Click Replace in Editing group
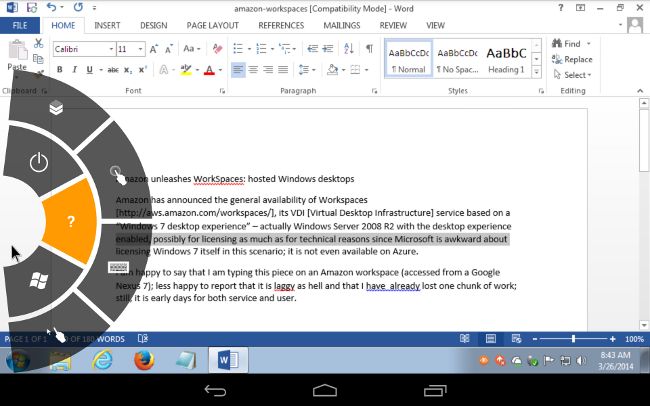The image size is (650, 406). coord(572,59)
